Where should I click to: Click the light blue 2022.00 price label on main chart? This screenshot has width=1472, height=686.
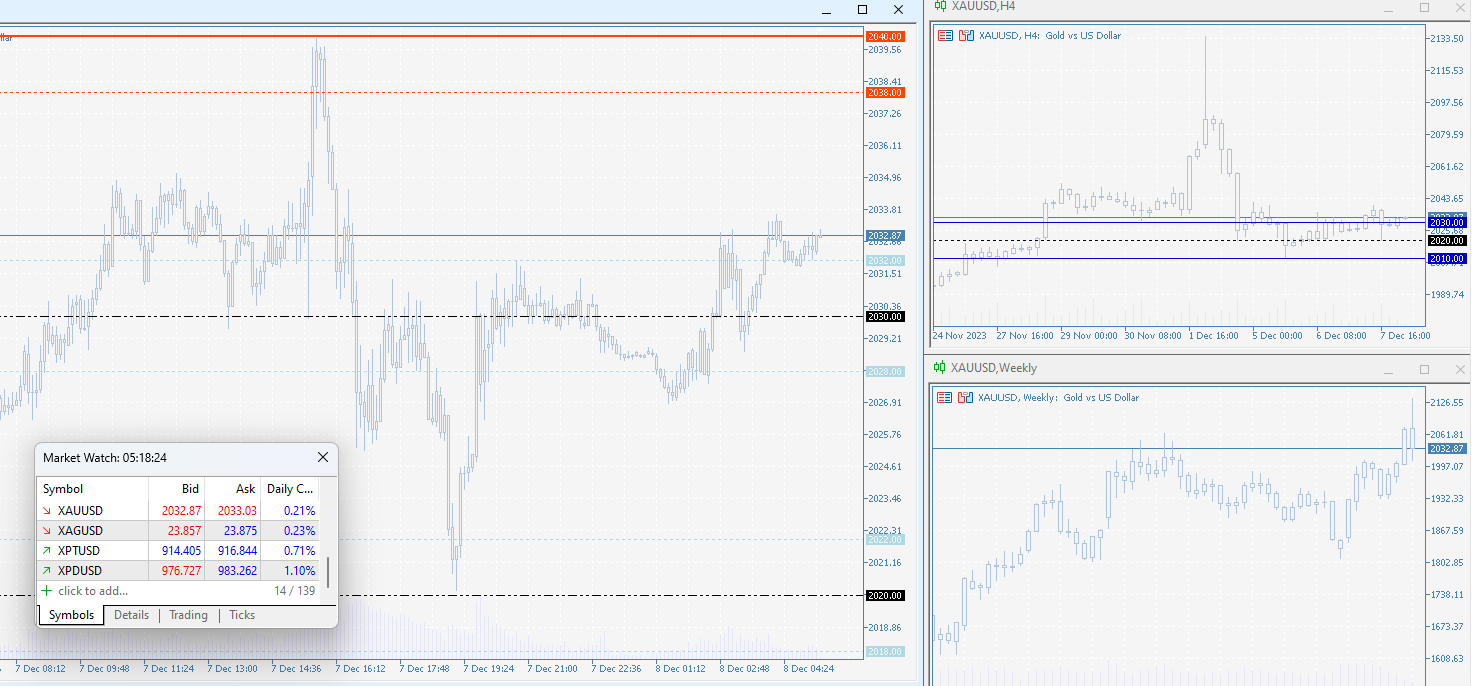coord(885,539)
